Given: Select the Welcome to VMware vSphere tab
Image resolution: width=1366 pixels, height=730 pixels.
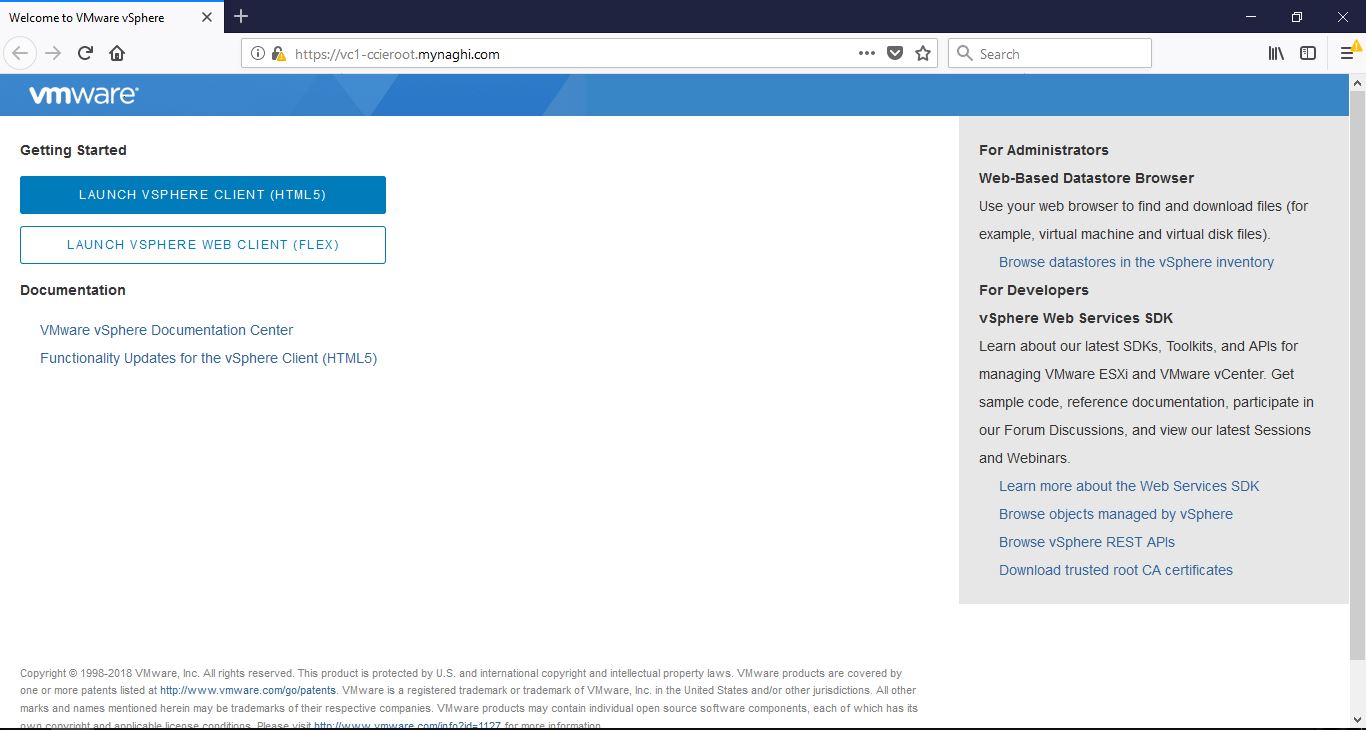Looking at the screenshot, I should click(100, 17).
